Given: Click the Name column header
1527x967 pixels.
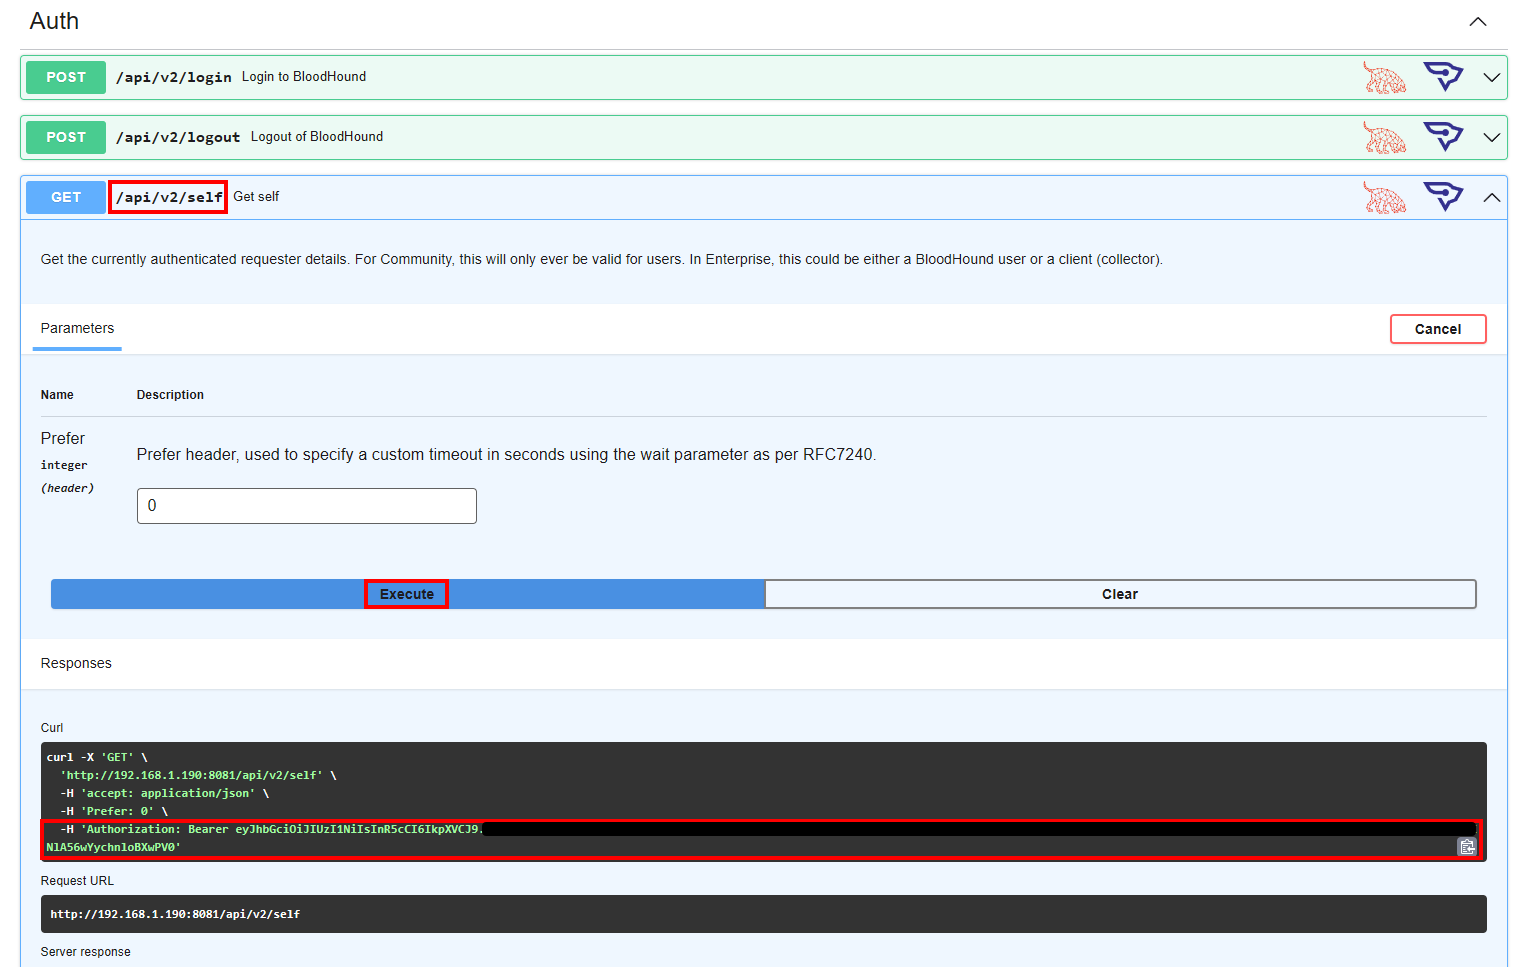Looking at the screenshot, I should click(x=57, y=395).
